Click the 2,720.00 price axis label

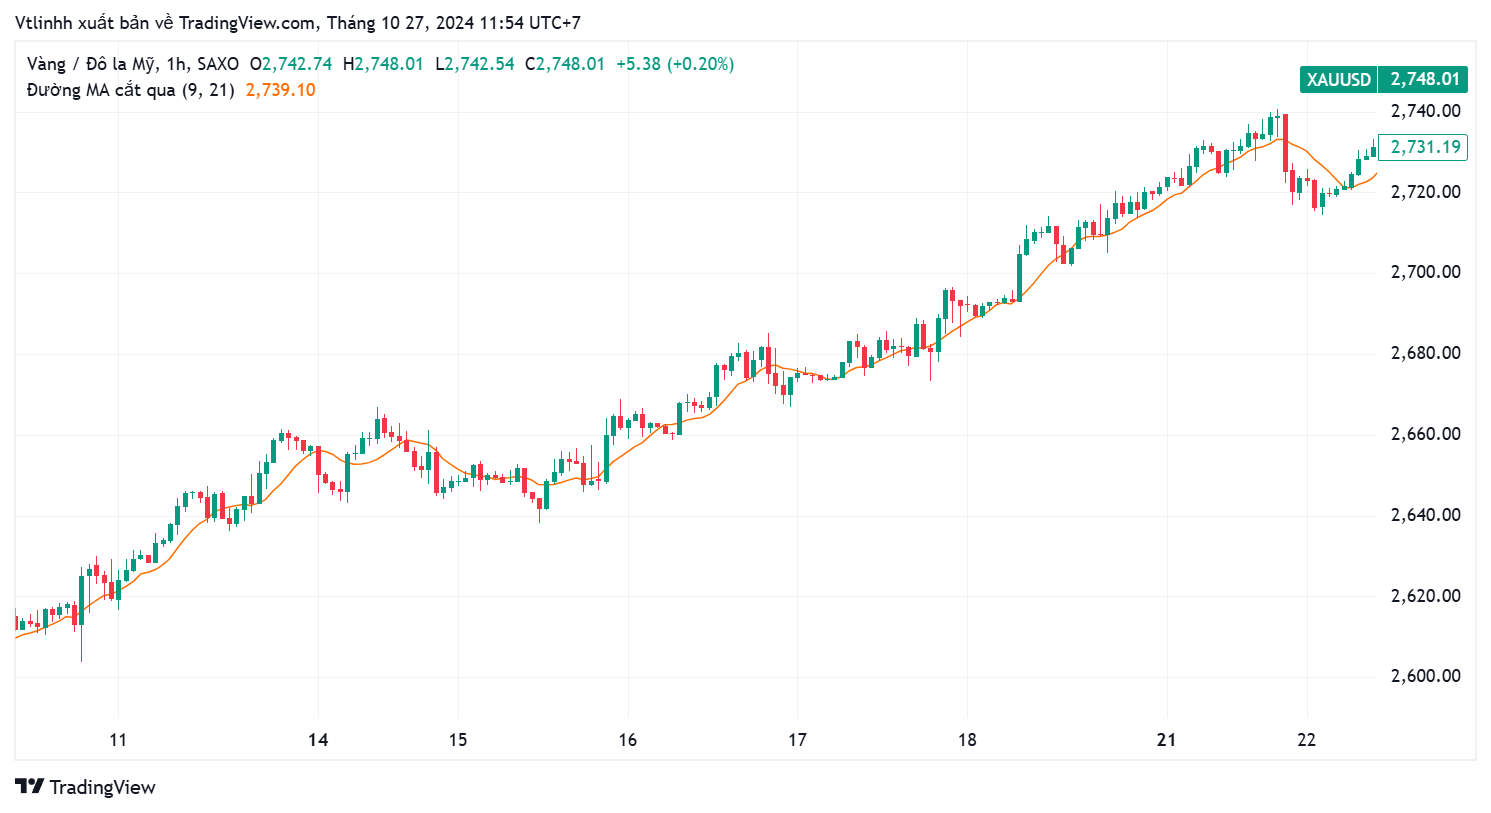pos(1425,192)
